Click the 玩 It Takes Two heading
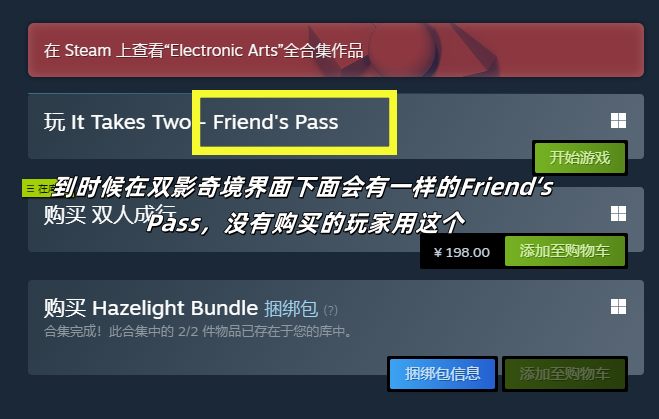This screenshot has width=659, height=419. (x=118, y=122)
